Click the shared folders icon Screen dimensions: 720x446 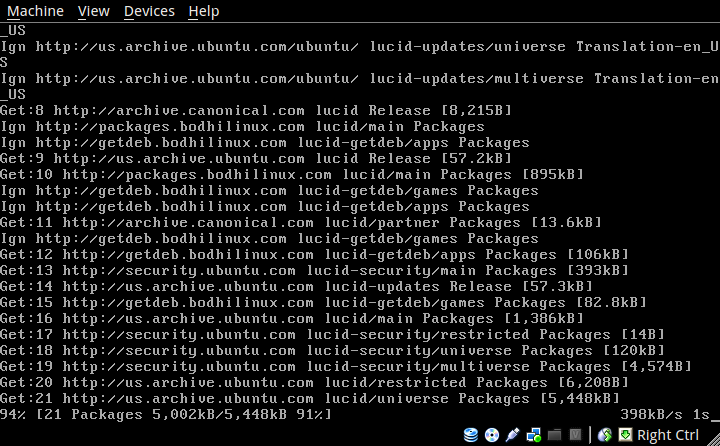point(553,435)
